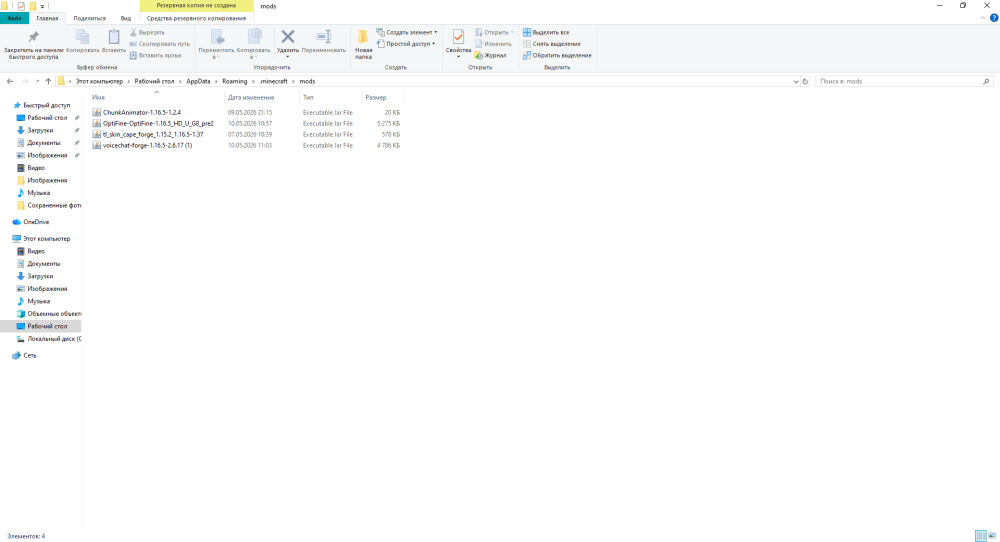Viewport: 1000px width, 542px height.
Task: Click Снять выделение in the ribbon
Action: (x=552, y=44)
